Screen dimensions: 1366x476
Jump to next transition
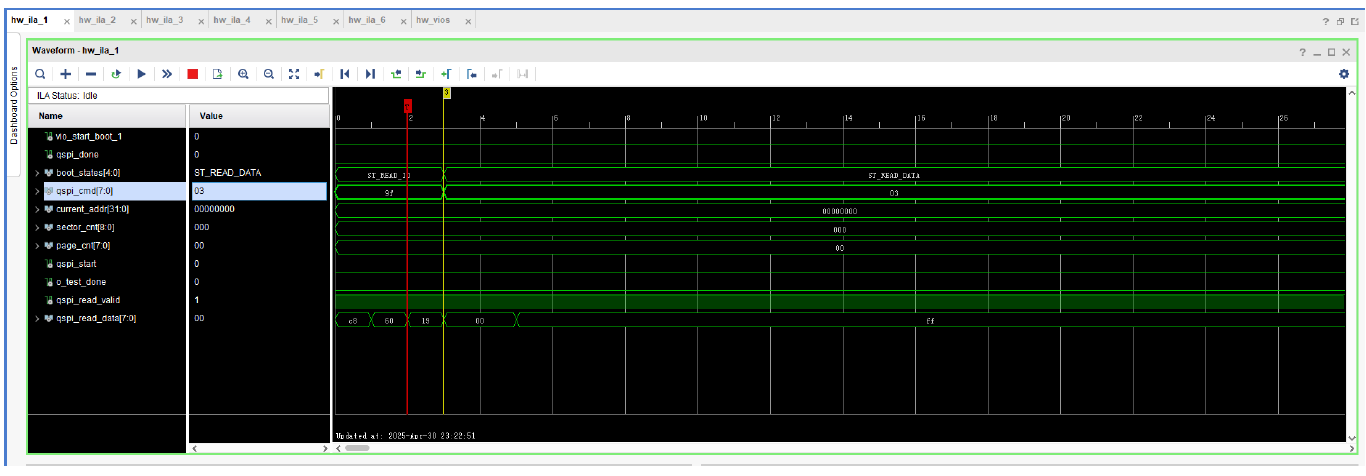[x=421, y=74]
